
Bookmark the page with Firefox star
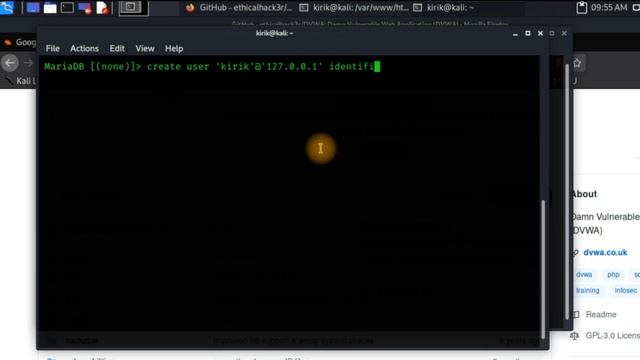click(x=577, y=63)
